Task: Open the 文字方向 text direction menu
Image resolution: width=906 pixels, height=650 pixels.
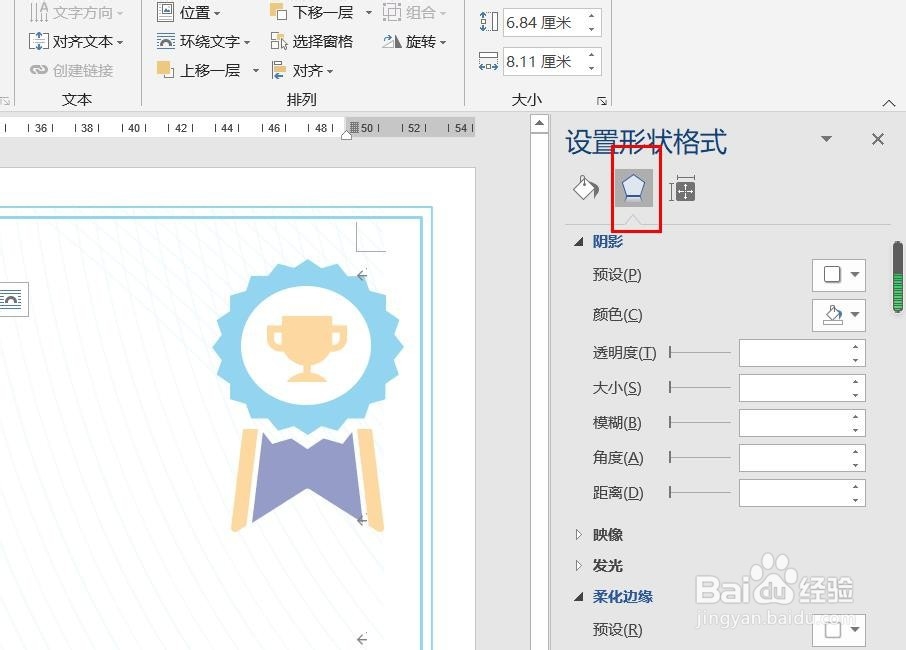Action: (77, 12)
